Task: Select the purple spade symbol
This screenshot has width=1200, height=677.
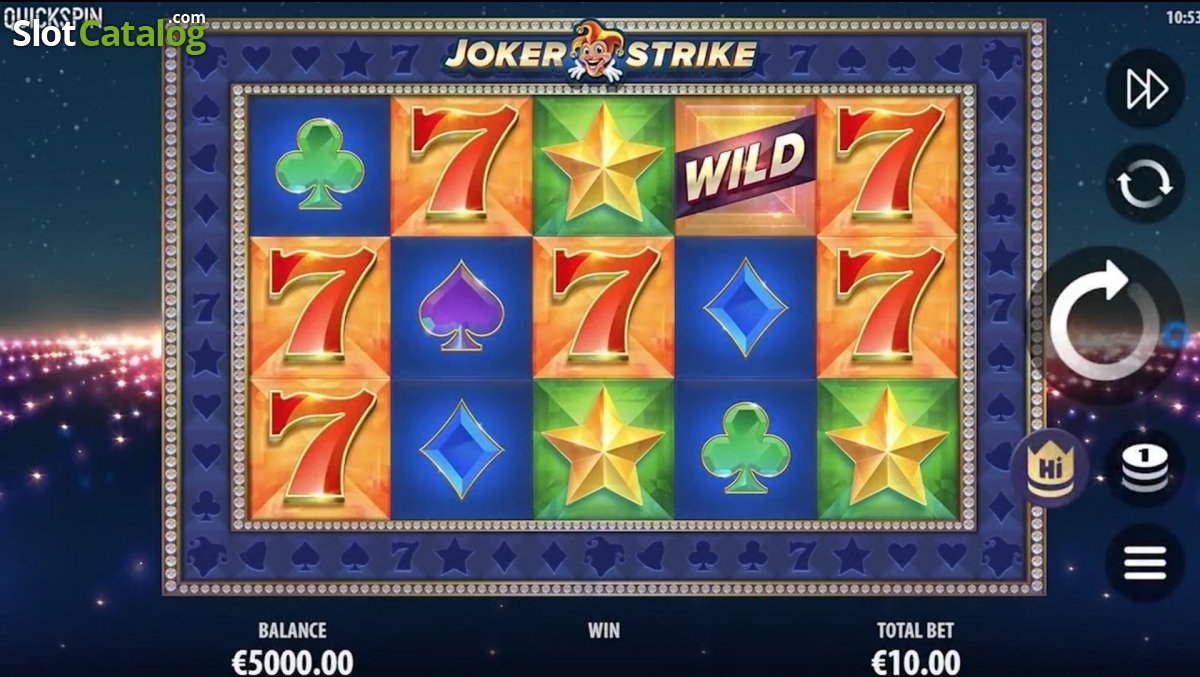Action: (x=461, y=308)
